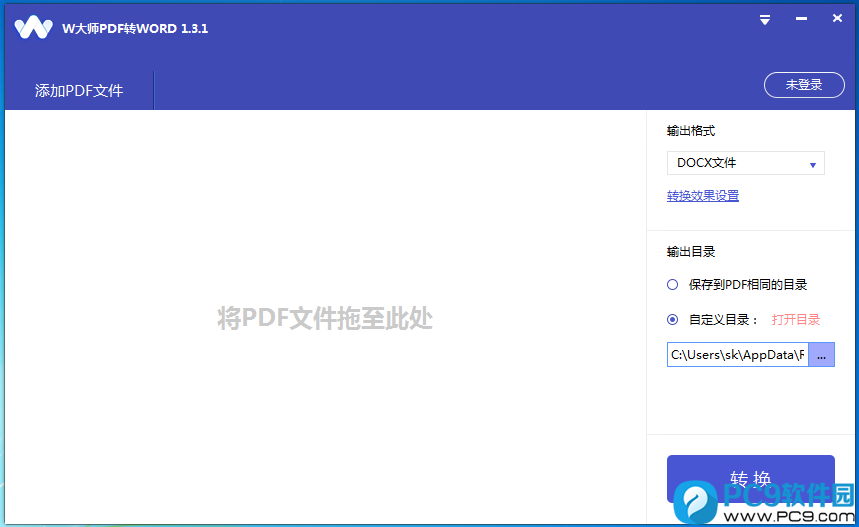Open the title bar dropdown menu icon
The height and width of the screenshot is (527, 859).
pyautogui.click(x=765, y=20)
